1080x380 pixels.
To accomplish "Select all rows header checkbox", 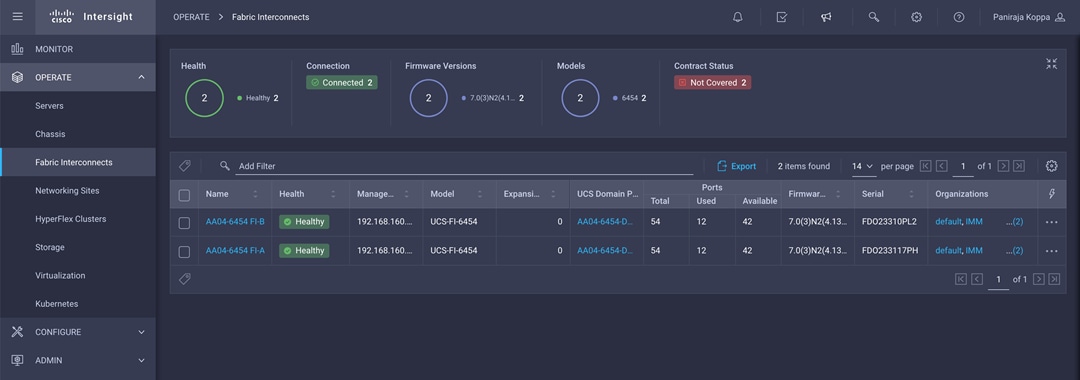I will point(184,196).
